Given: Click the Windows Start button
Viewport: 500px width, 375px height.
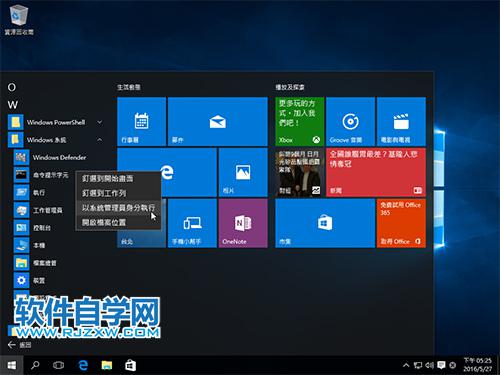Looking at the screenshot, I should pos(12,365).
